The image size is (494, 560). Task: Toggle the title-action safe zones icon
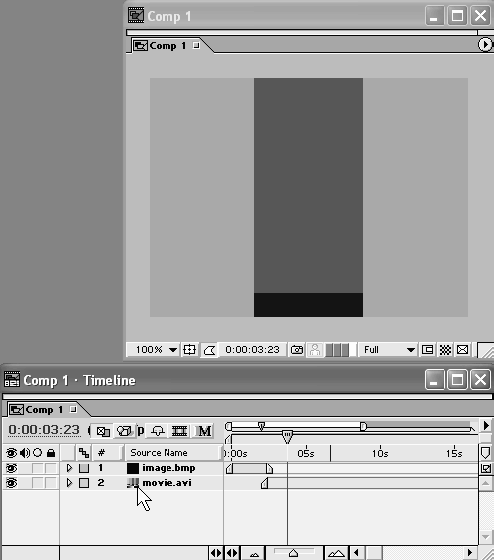[189, 350]
